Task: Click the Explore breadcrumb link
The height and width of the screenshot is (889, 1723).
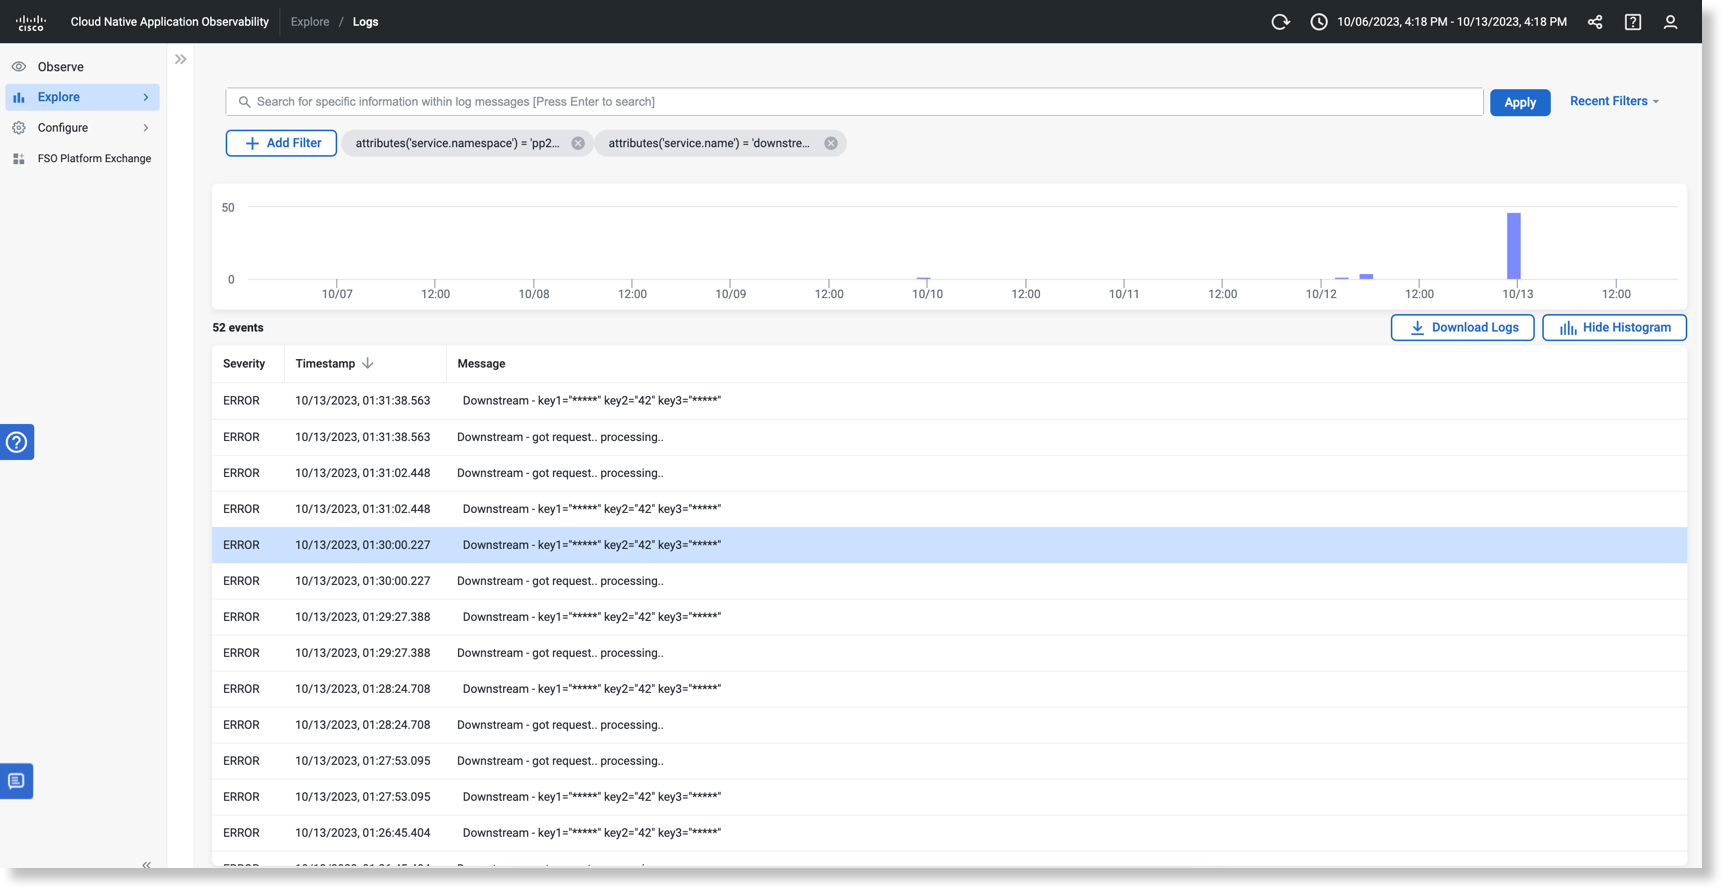Action: [310, 22]
